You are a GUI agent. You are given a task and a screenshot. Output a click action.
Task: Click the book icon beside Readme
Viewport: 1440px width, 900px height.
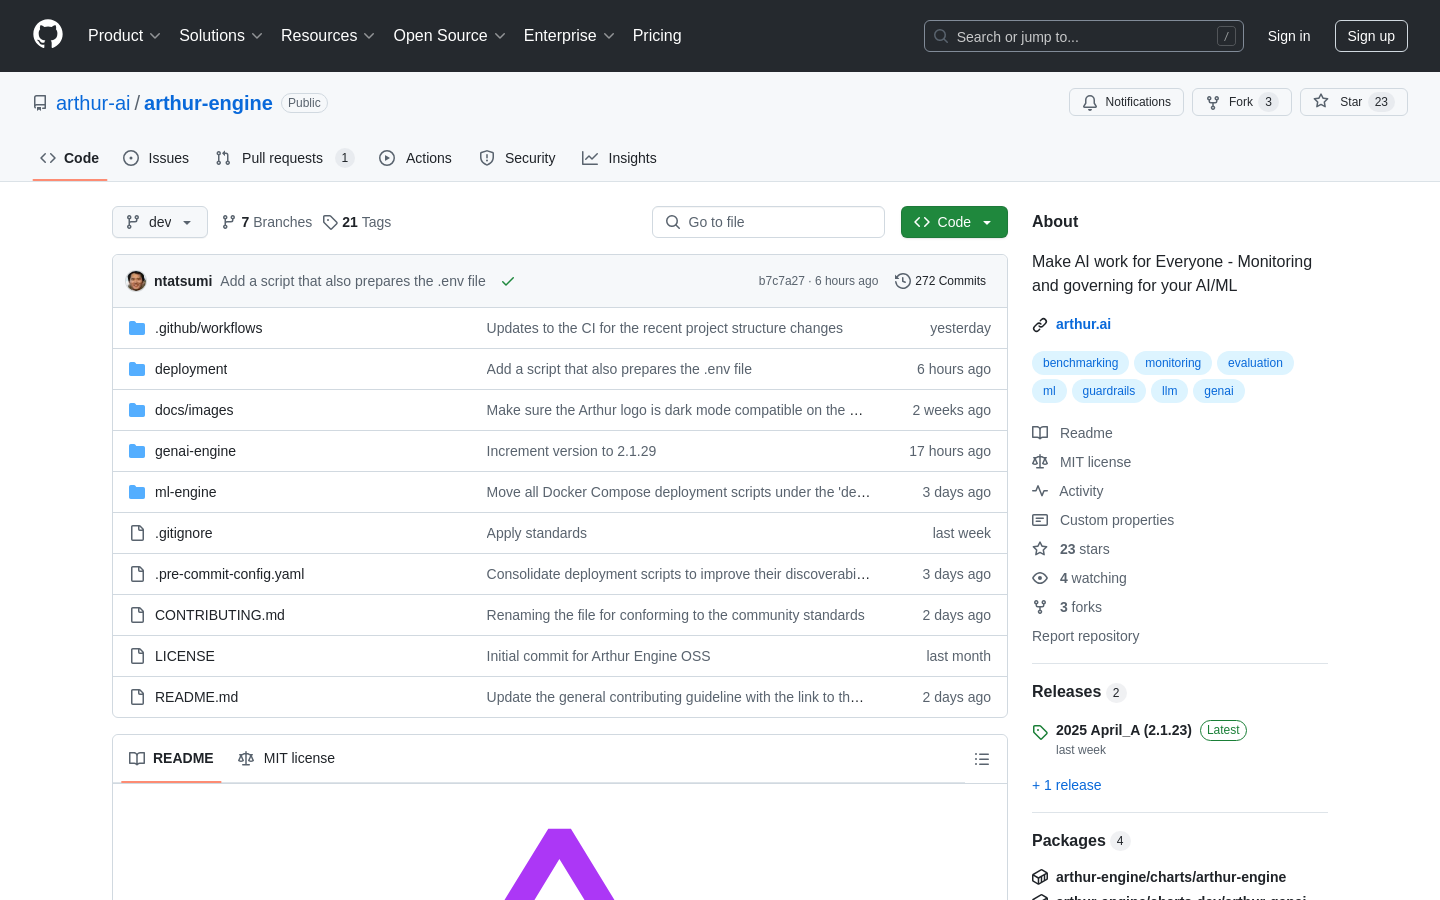tap(1040, 433)
